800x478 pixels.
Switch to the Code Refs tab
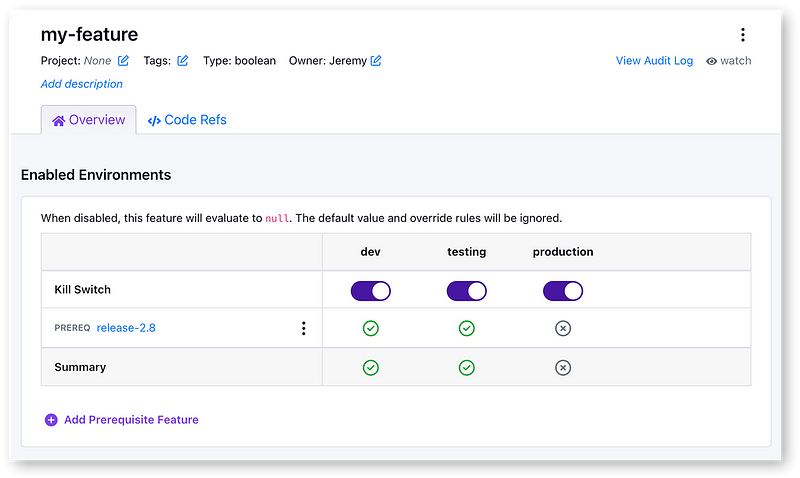187,120
